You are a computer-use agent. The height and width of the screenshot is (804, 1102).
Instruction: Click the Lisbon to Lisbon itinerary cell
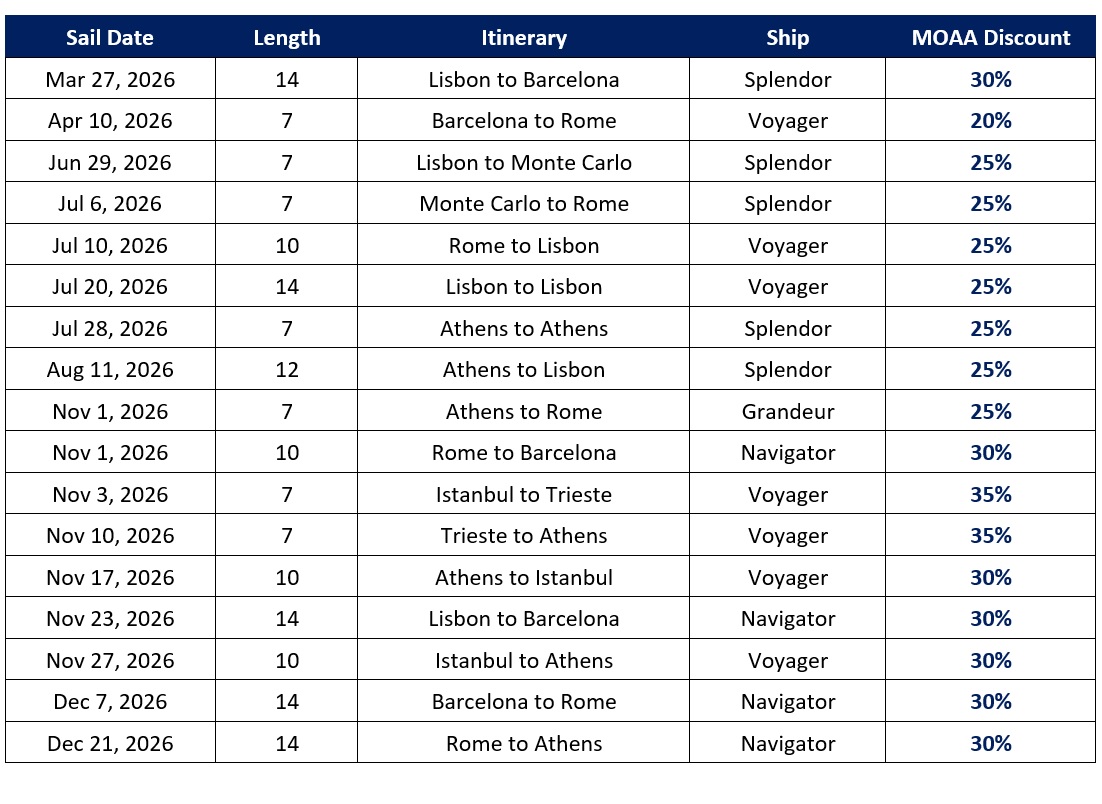[523, 287]
